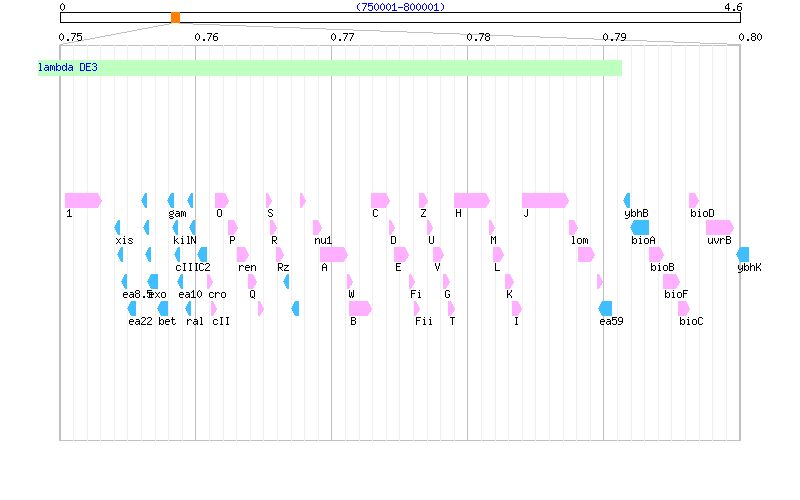Click the blue bioA gene arrow
The width and height of the screenshot is (800, 500).
point(640,227)
